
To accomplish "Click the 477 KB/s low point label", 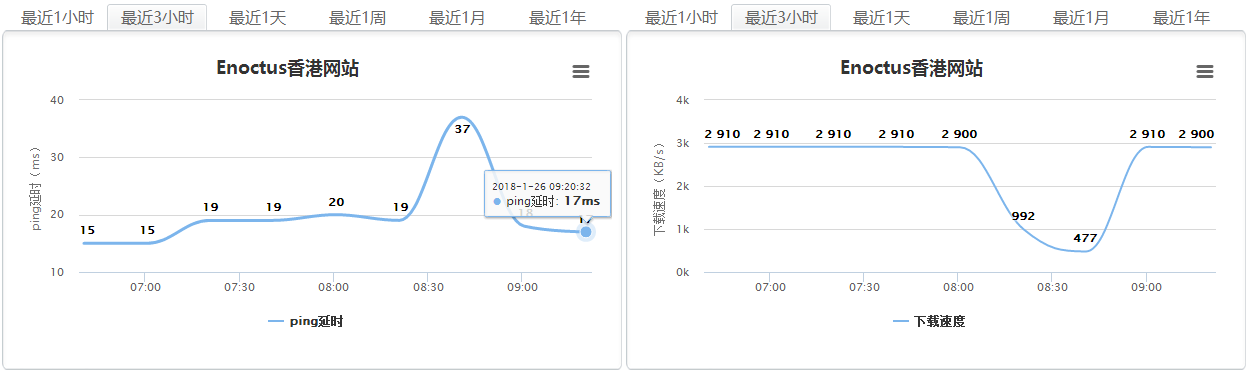I will pos(1085,238).
